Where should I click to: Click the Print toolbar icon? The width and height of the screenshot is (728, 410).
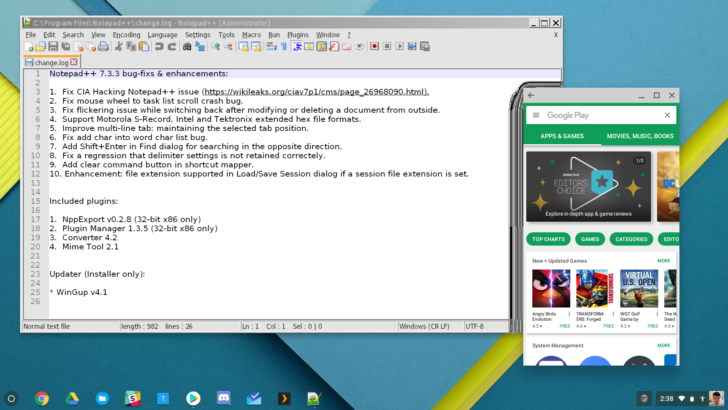click(x=104, y=46)
